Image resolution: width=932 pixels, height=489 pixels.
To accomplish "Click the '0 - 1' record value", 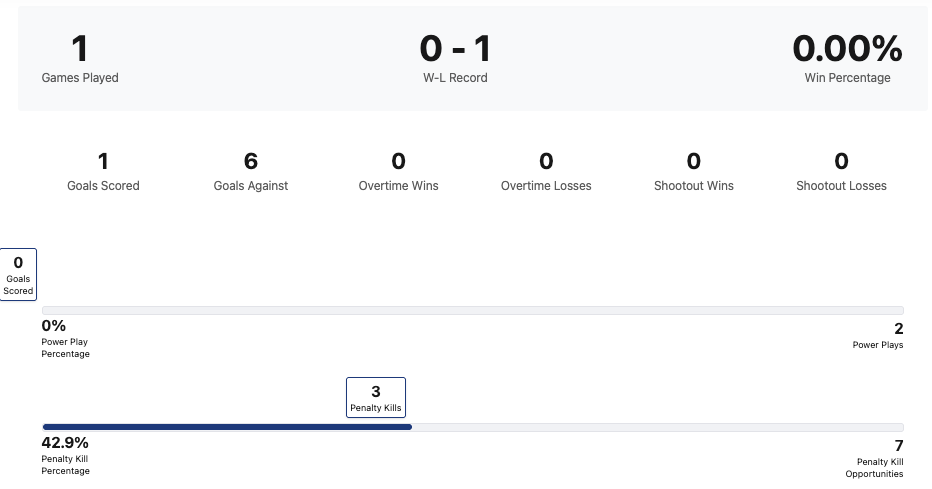I will [x=455, y=48].
